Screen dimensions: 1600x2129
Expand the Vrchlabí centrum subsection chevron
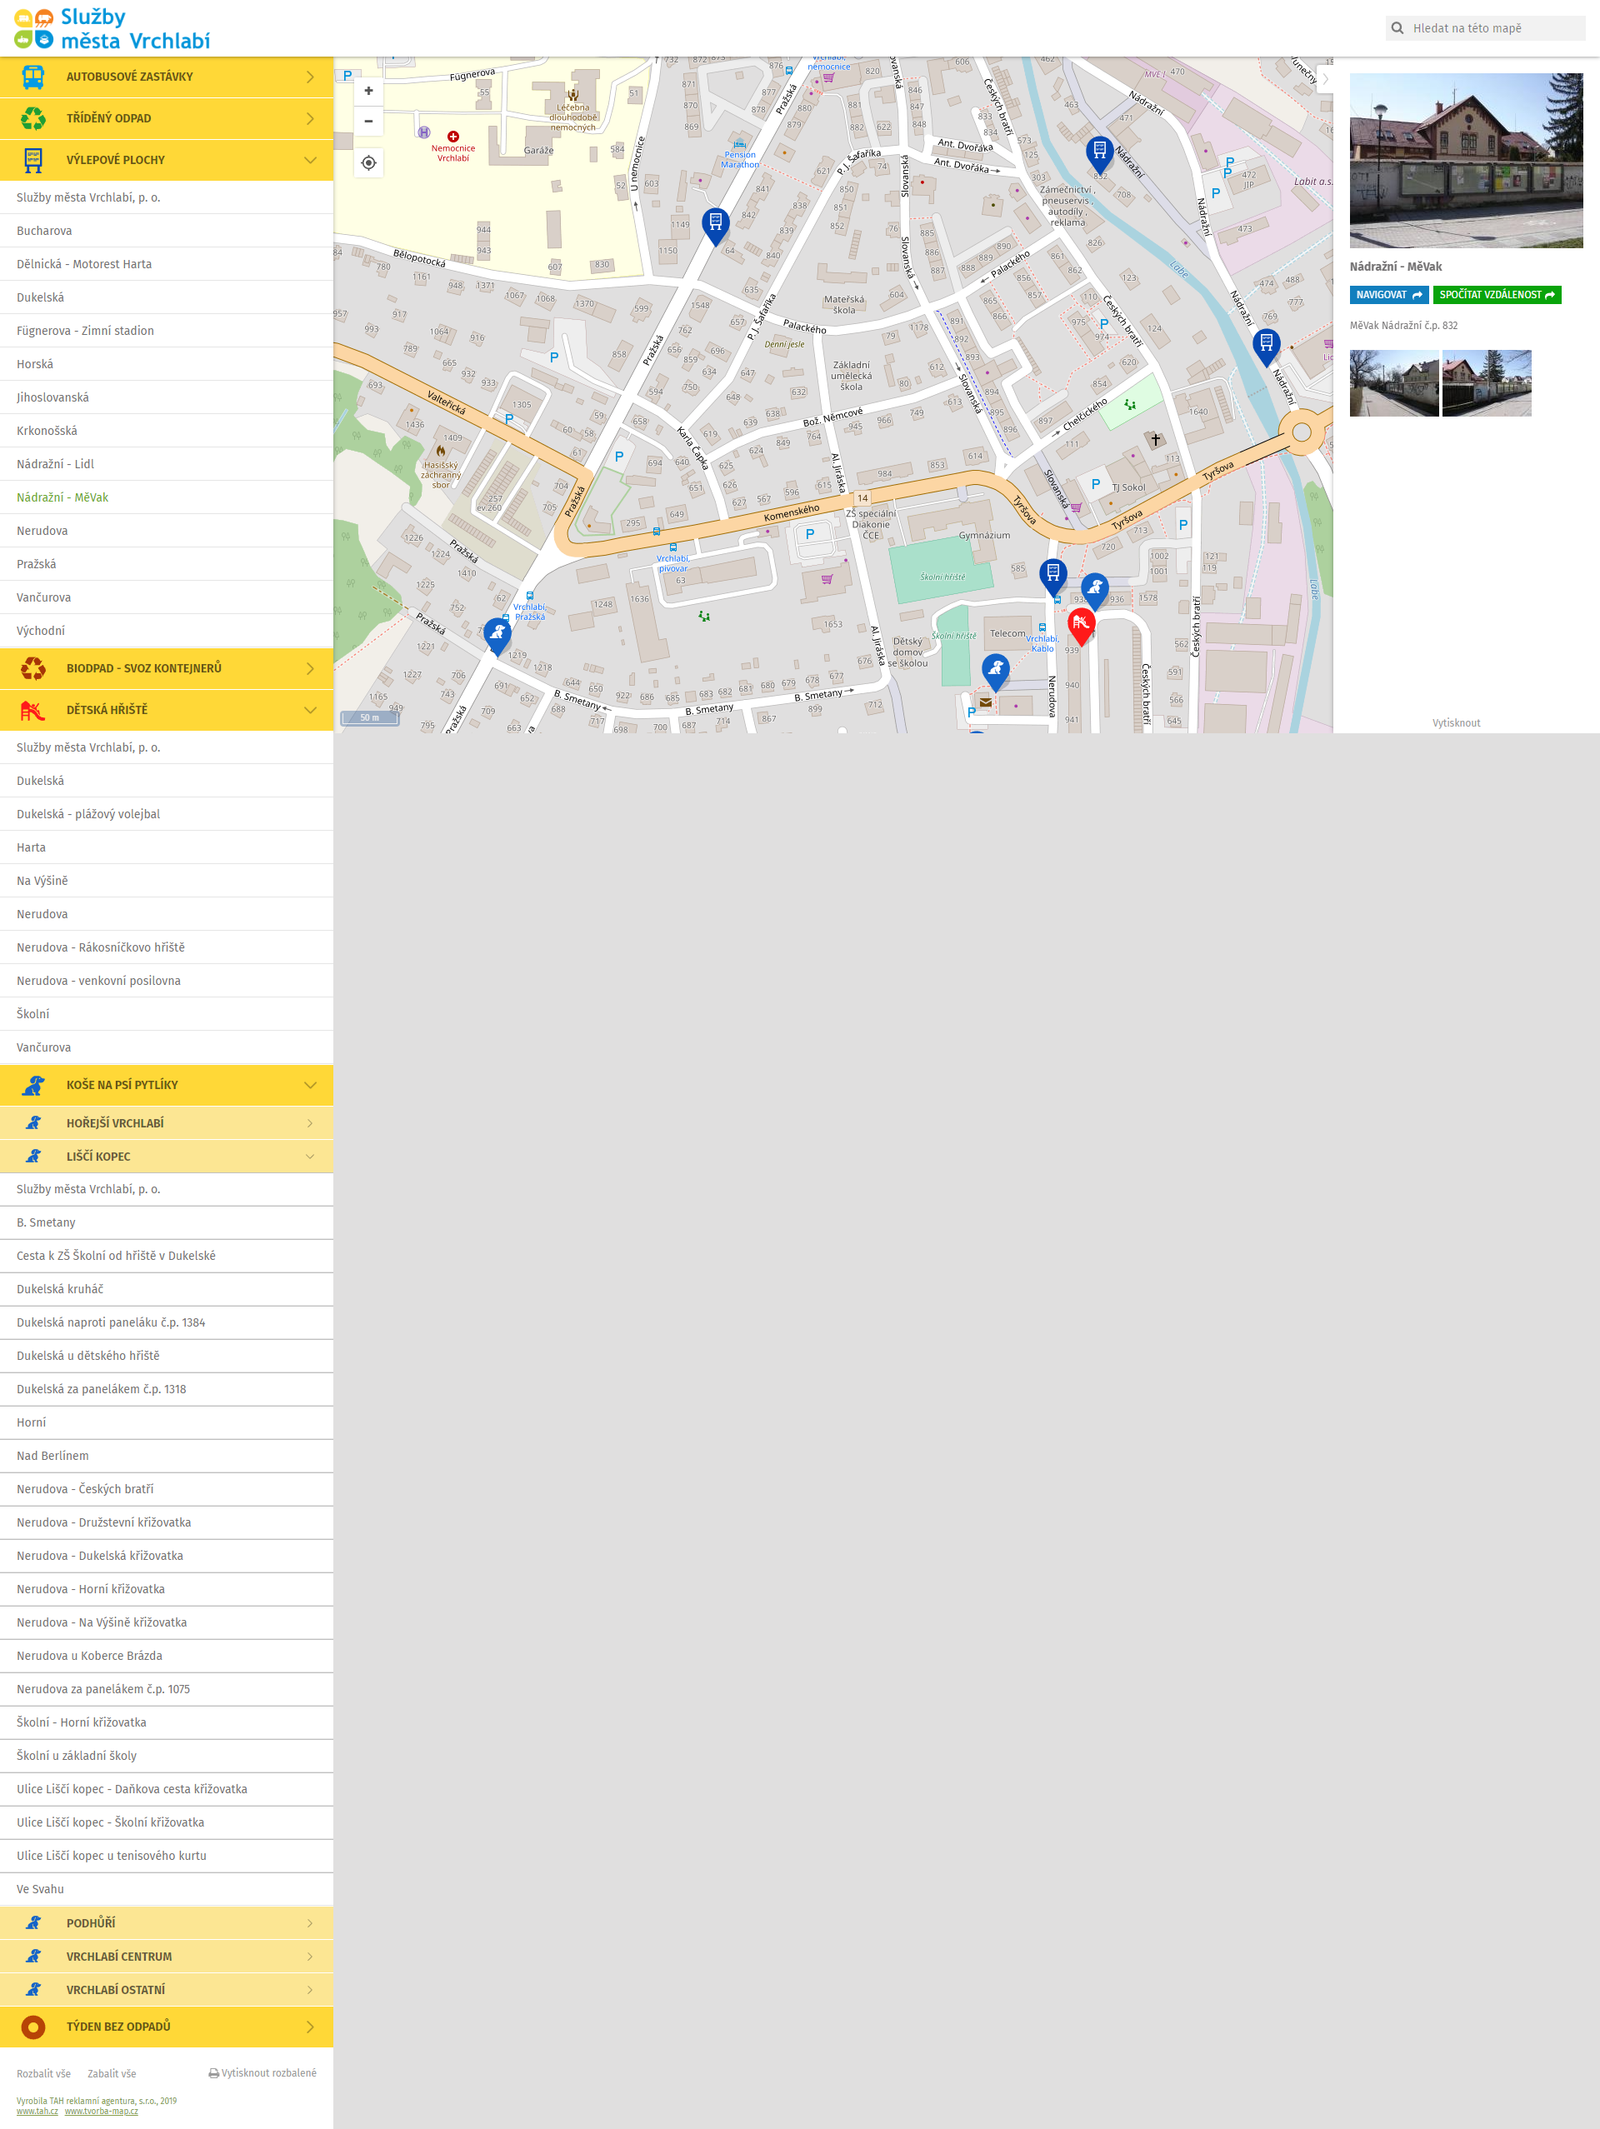coord(310,1956)
